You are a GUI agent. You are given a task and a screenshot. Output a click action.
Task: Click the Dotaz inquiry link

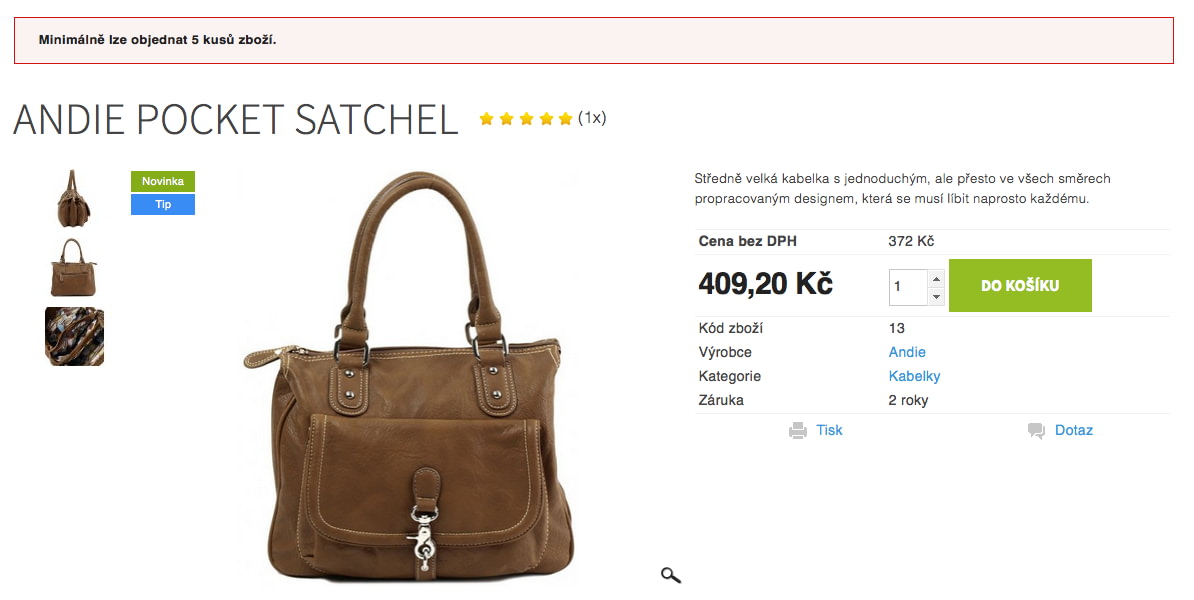1074,430
